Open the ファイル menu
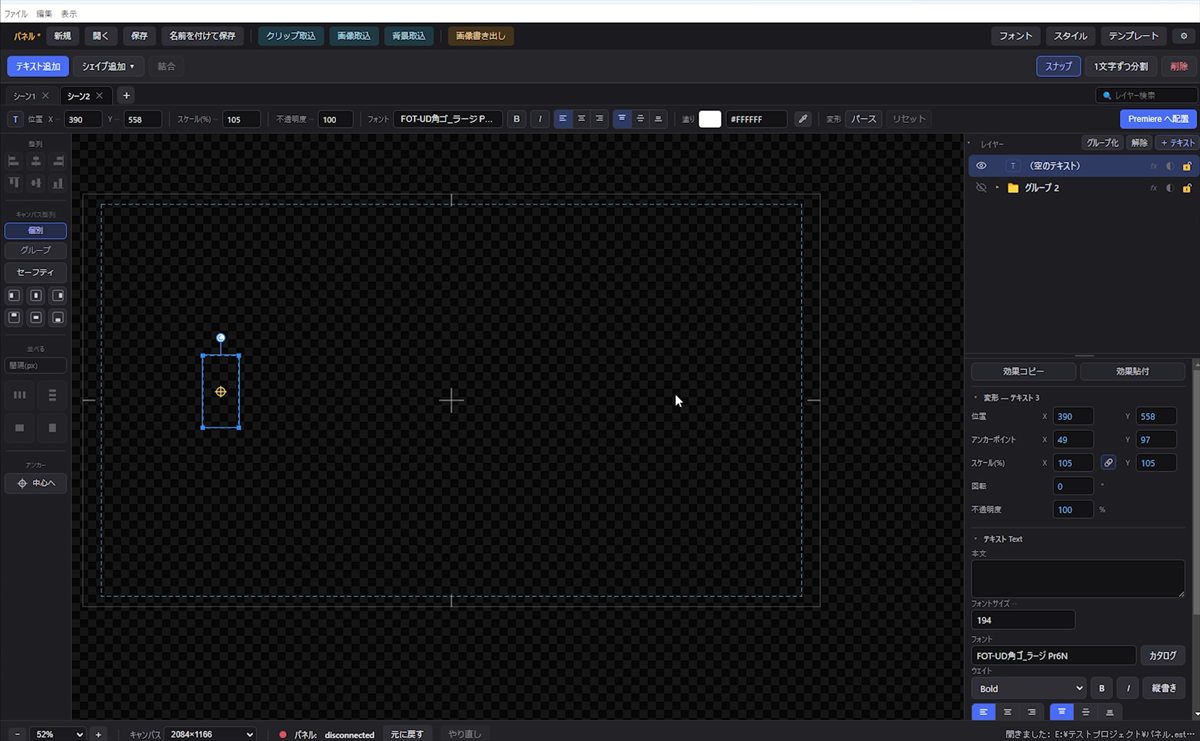The height and width of the screenshot is (741, 1200). (16, 14)
